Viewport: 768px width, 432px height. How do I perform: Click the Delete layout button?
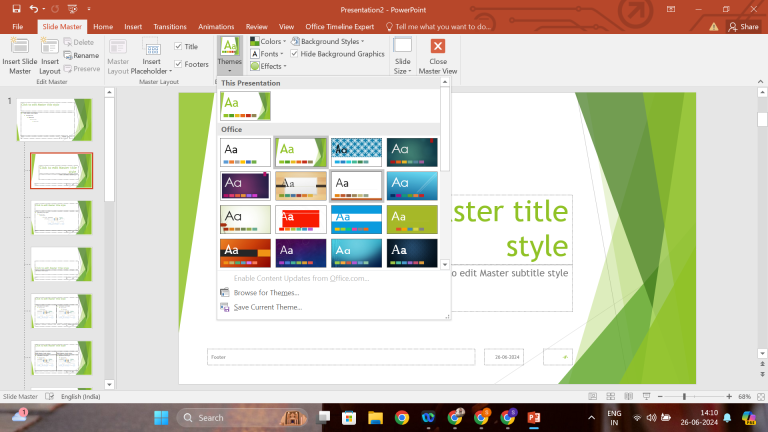[x=79, y=42]
